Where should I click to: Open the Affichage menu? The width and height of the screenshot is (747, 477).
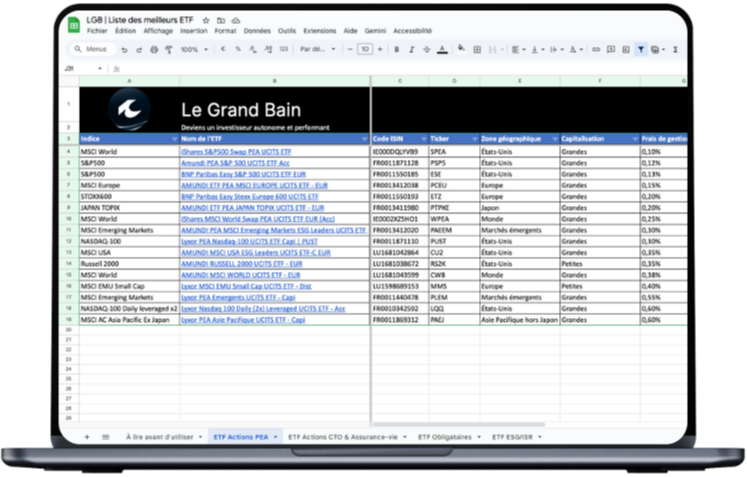pos(158,30)
